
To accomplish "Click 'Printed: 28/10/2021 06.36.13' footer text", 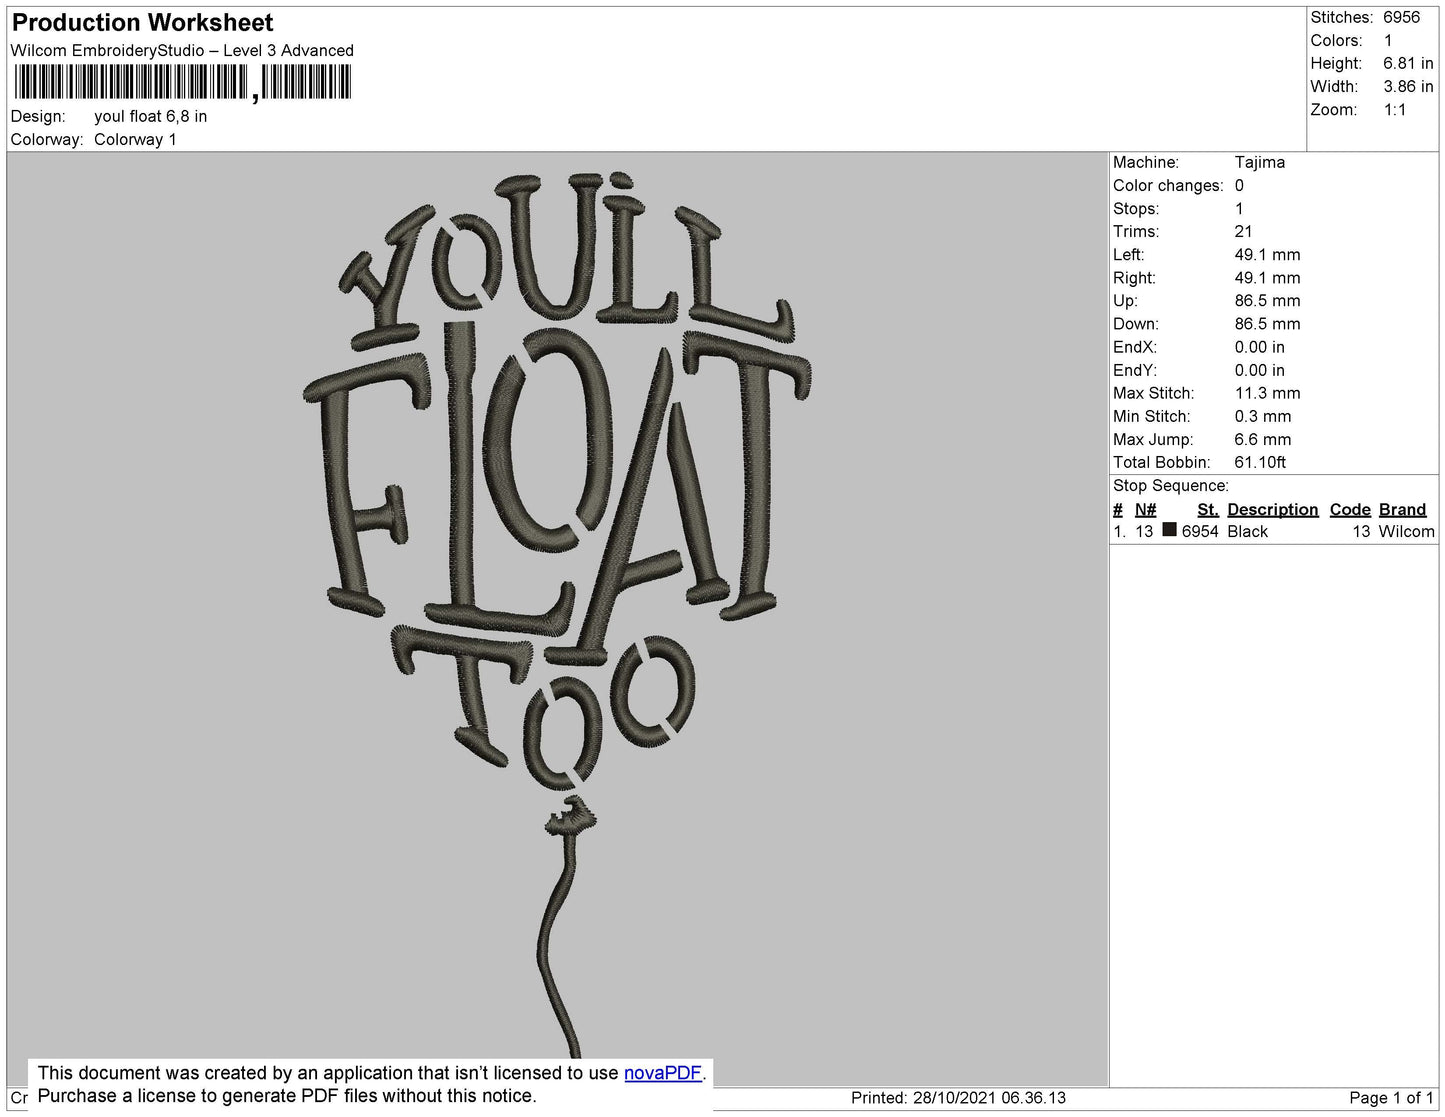I will point(958,1097).
